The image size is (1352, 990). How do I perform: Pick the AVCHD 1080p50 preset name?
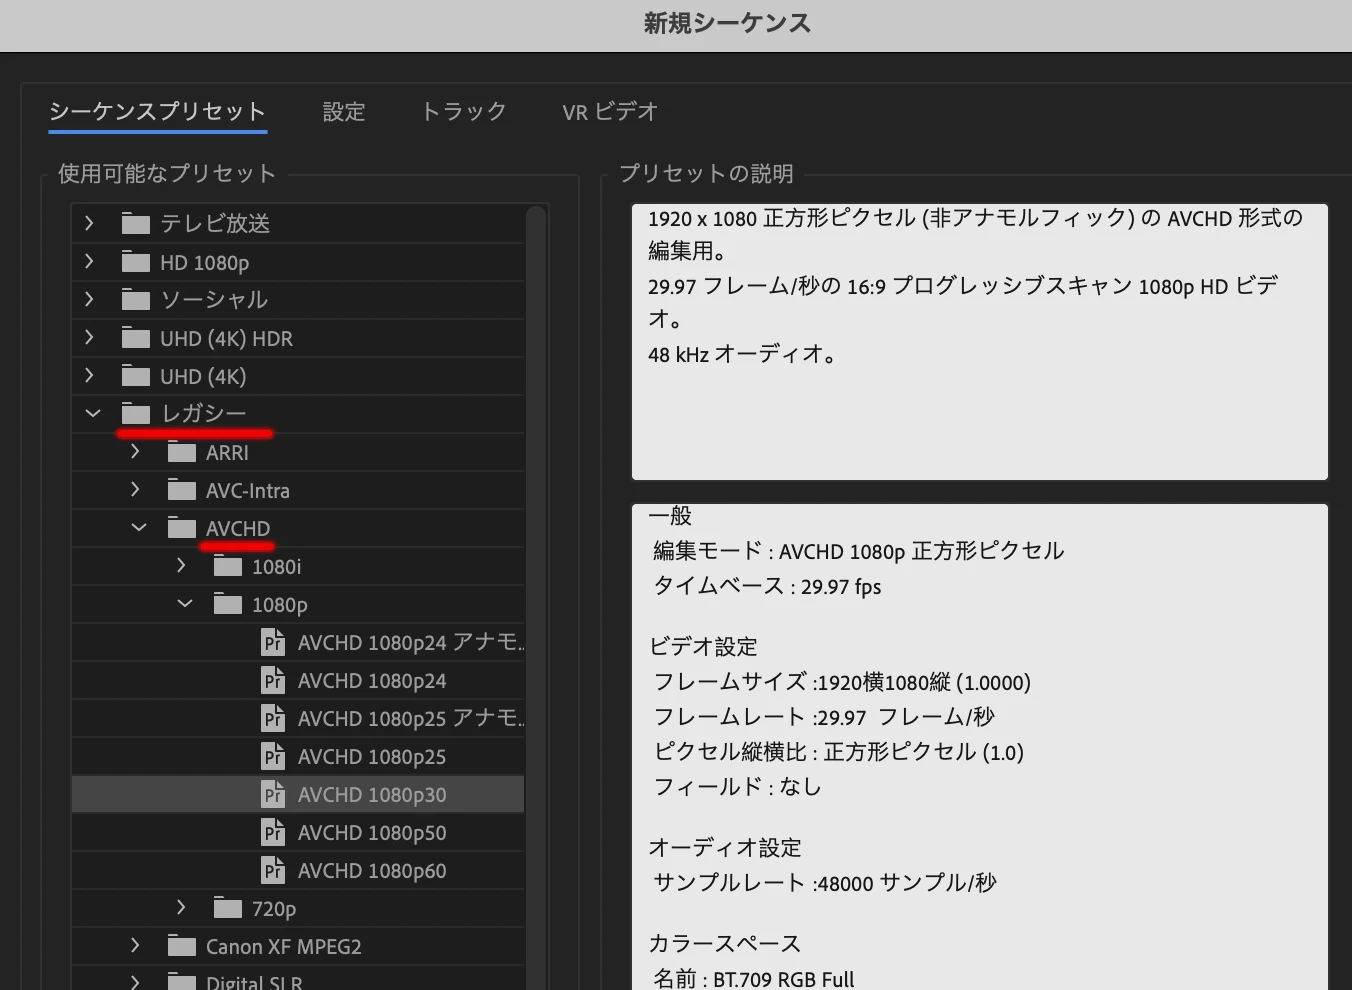pos(372,833)
